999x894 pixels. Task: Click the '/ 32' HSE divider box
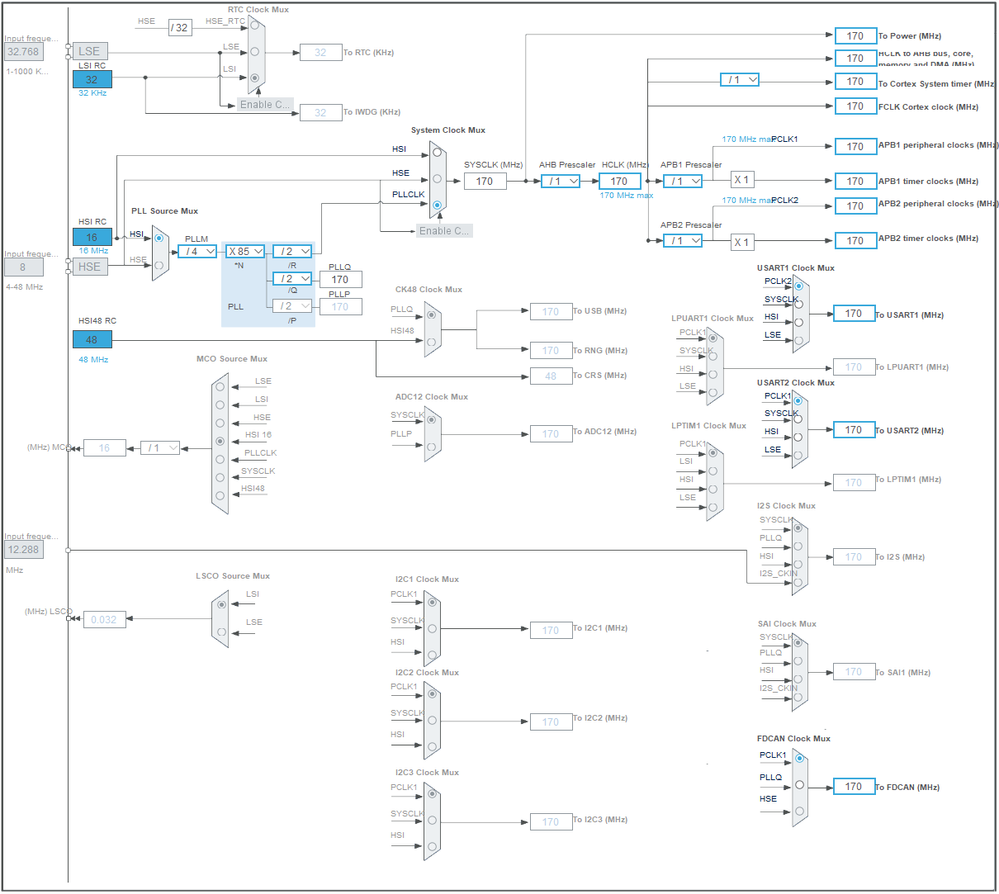(x=180, y=28)
